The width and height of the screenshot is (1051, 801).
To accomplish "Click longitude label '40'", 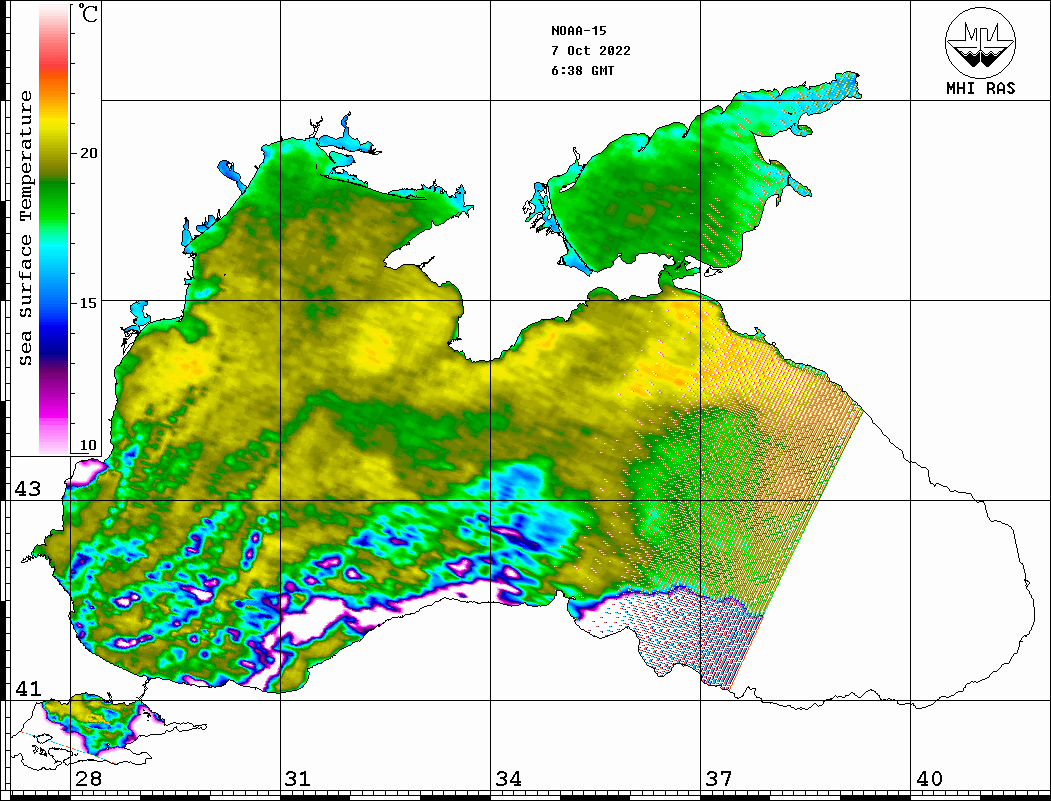I will (x=929, y=778).
